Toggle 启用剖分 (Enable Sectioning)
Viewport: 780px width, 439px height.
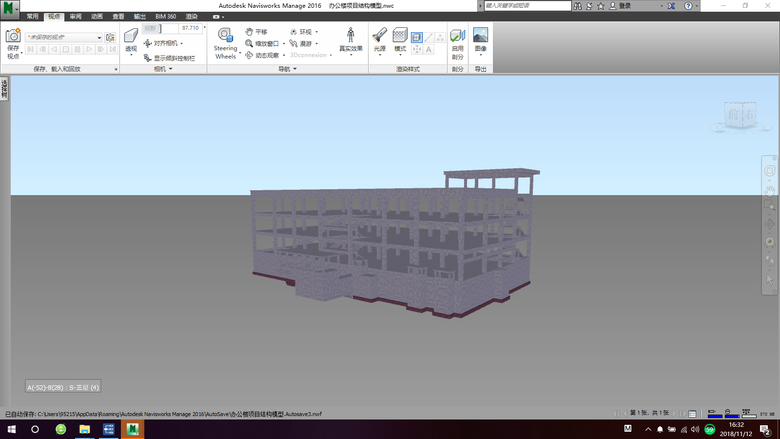click(x=457, y=37)
